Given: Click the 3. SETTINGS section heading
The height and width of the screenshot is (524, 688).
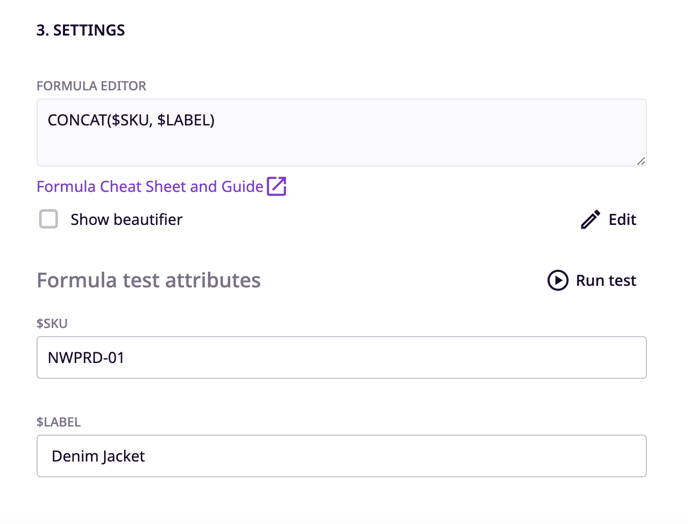Looking at the screenshot, I should pyautogui.click(x=81, y=30).
